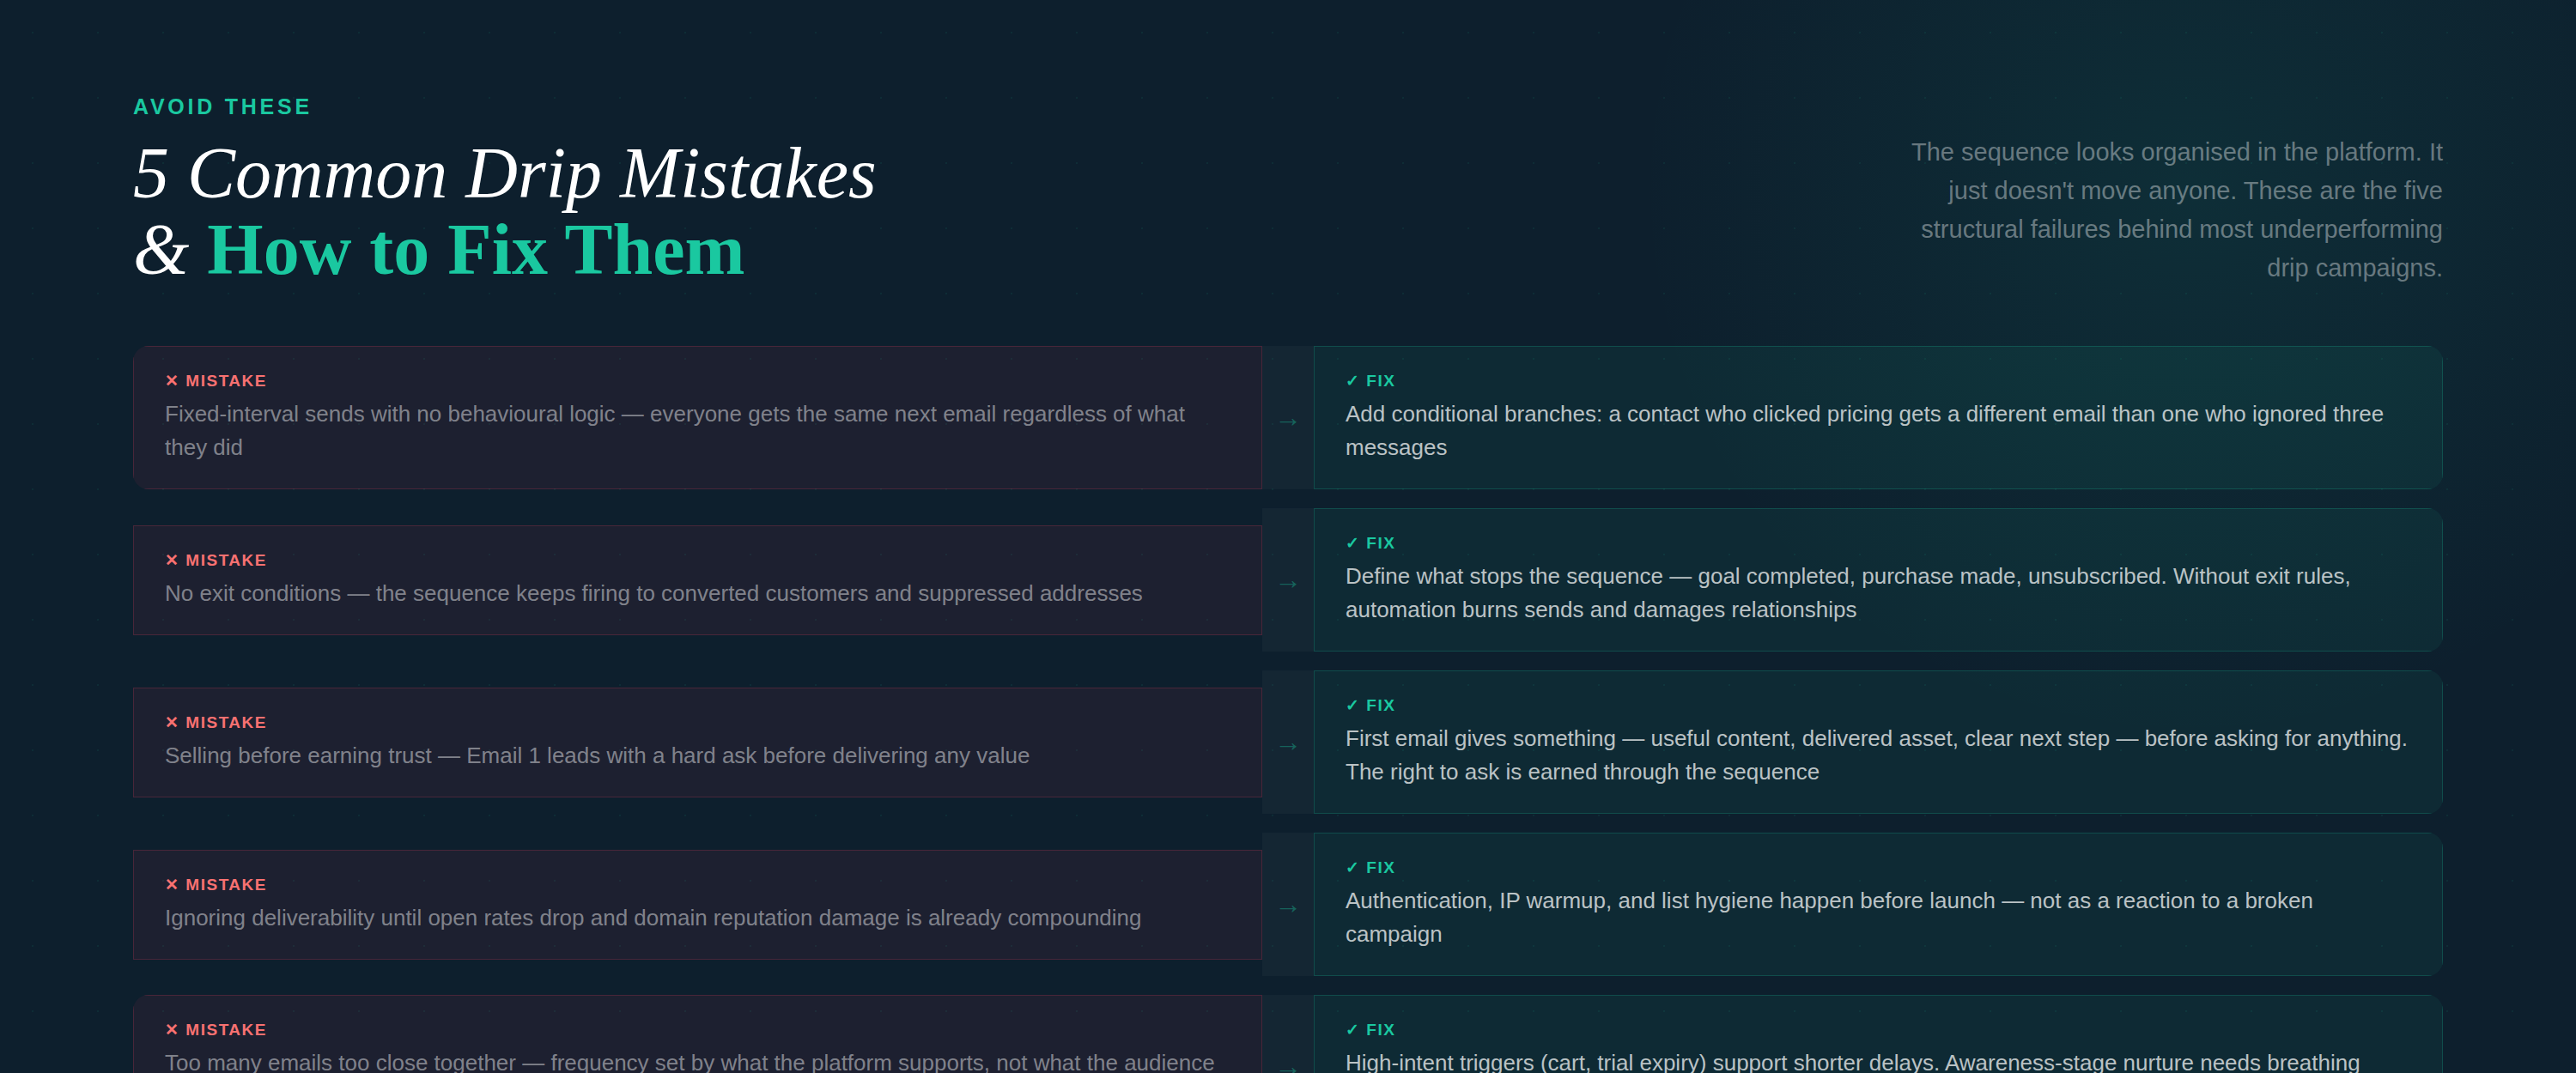Click the arrow beside the exit conditions mistake
This screenshot has width=2576, height=1073.
[1287, 584]
